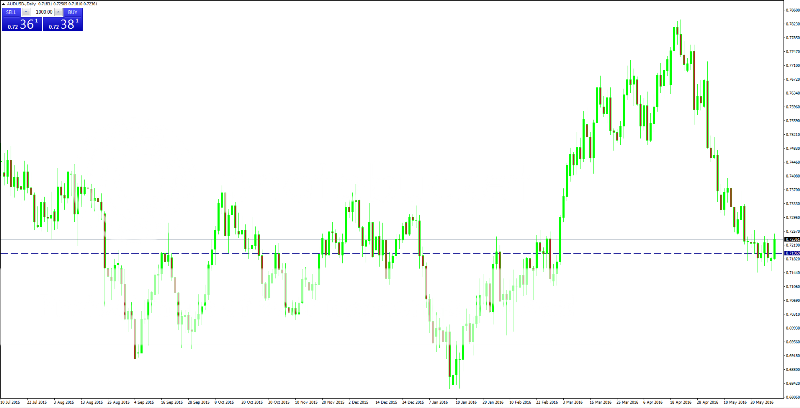Viewport: 800px width, 408px height.
Task: Select the blue dashed horizontal line
Action: (x=391, y=253)
